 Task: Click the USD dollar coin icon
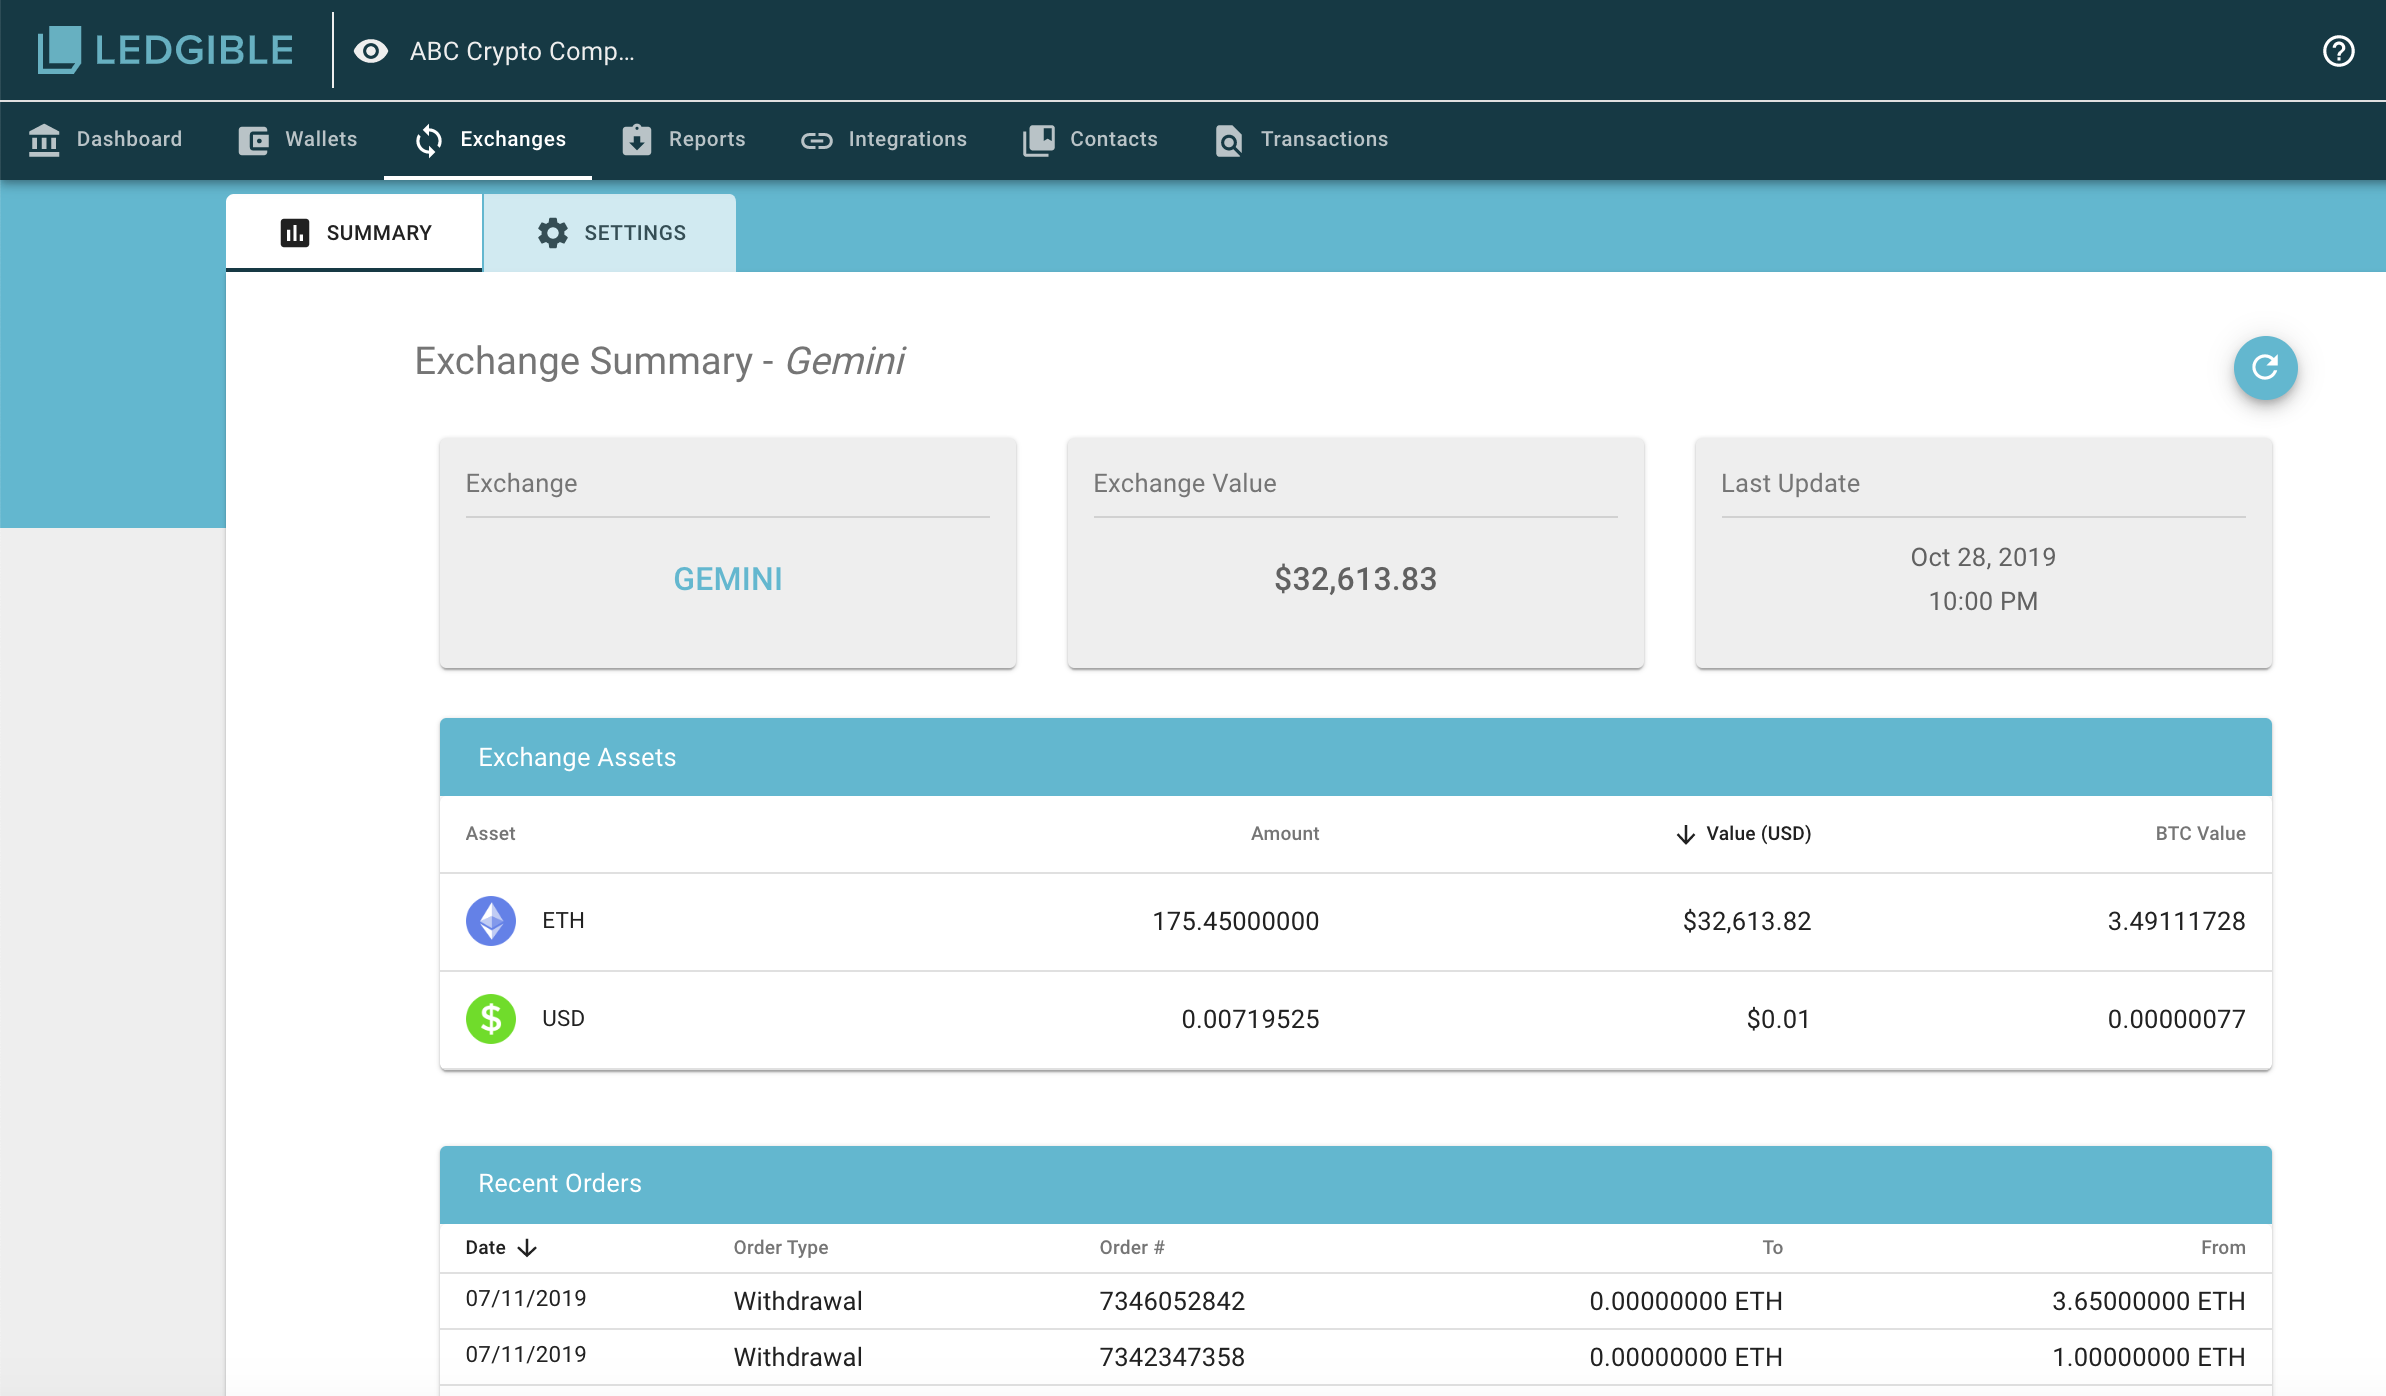coord(491,1019)
